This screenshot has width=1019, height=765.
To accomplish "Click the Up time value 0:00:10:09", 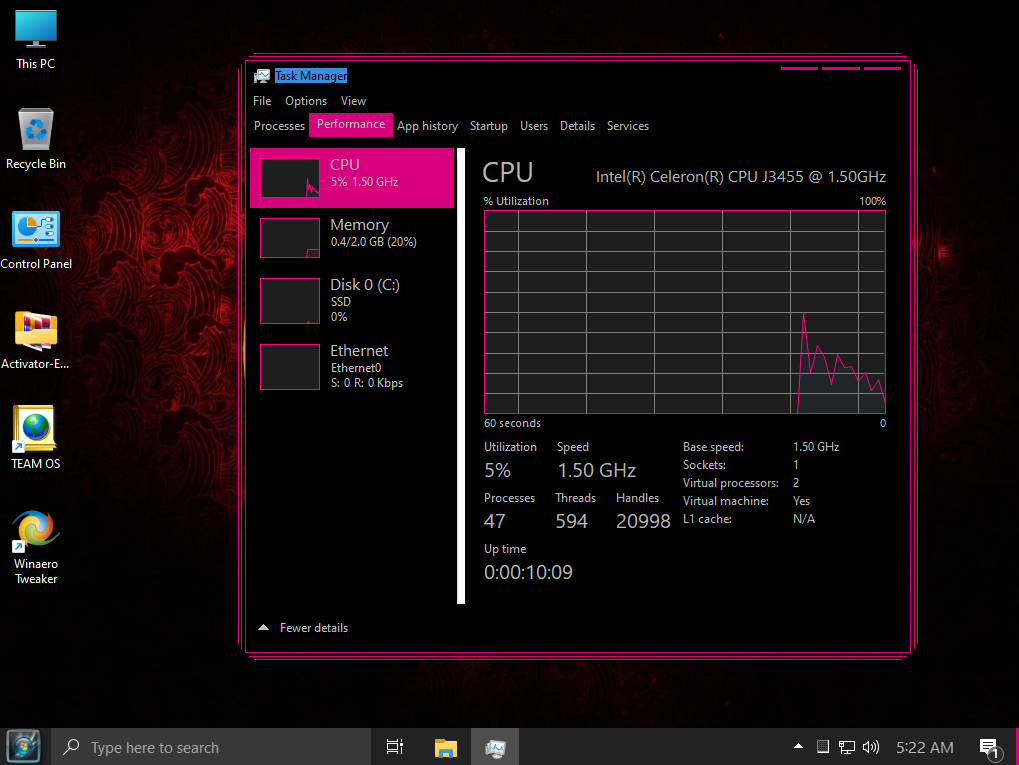I will (528, 572).
